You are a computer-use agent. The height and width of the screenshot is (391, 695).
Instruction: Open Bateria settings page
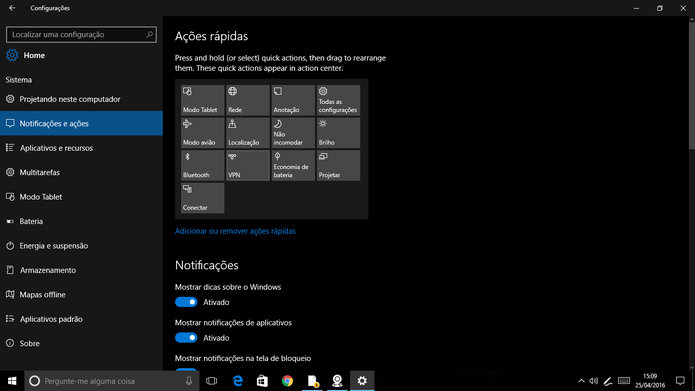point(82,221)
